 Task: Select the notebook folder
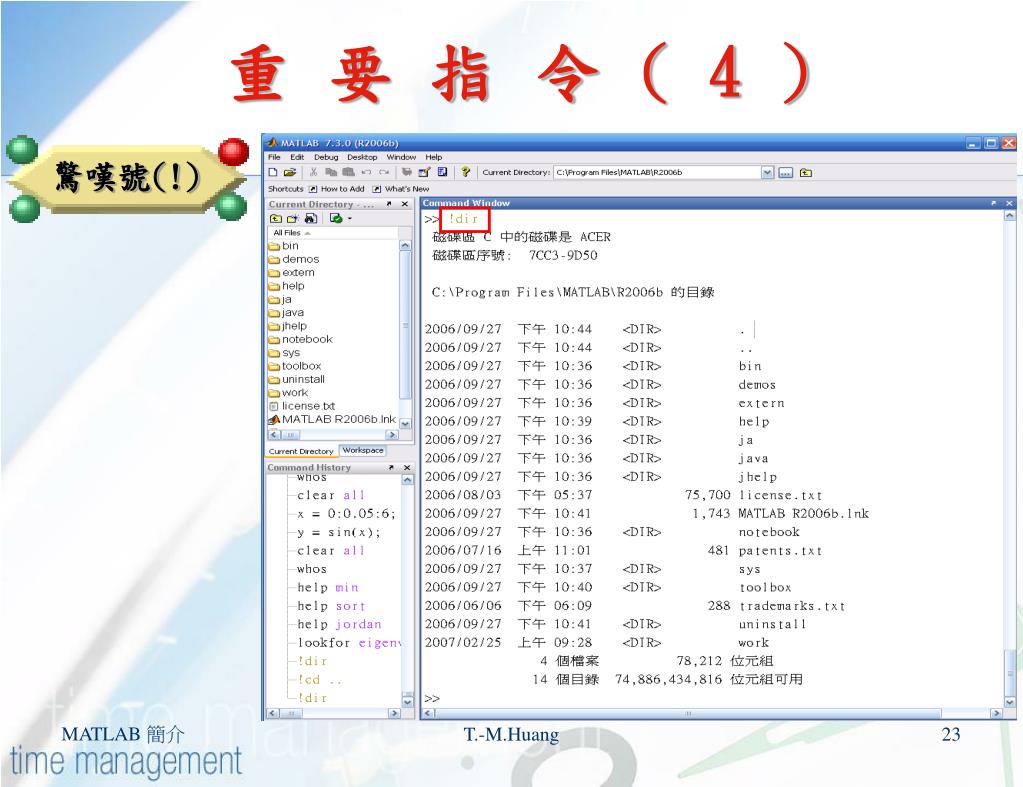(301, 339)
